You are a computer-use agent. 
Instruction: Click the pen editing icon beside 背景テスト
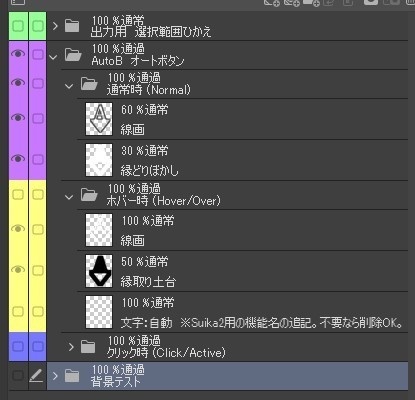point(36,376)
